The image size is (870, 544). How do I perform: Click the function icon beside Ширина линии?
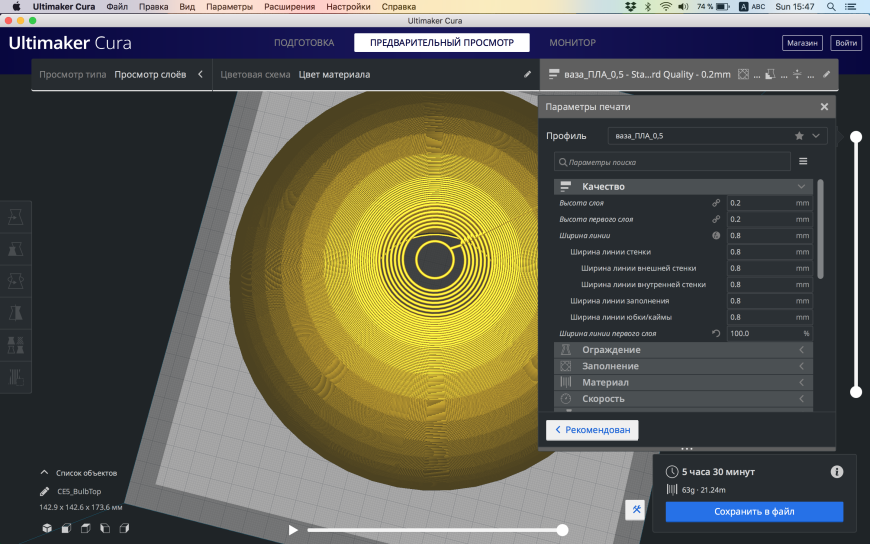[716, 235]
